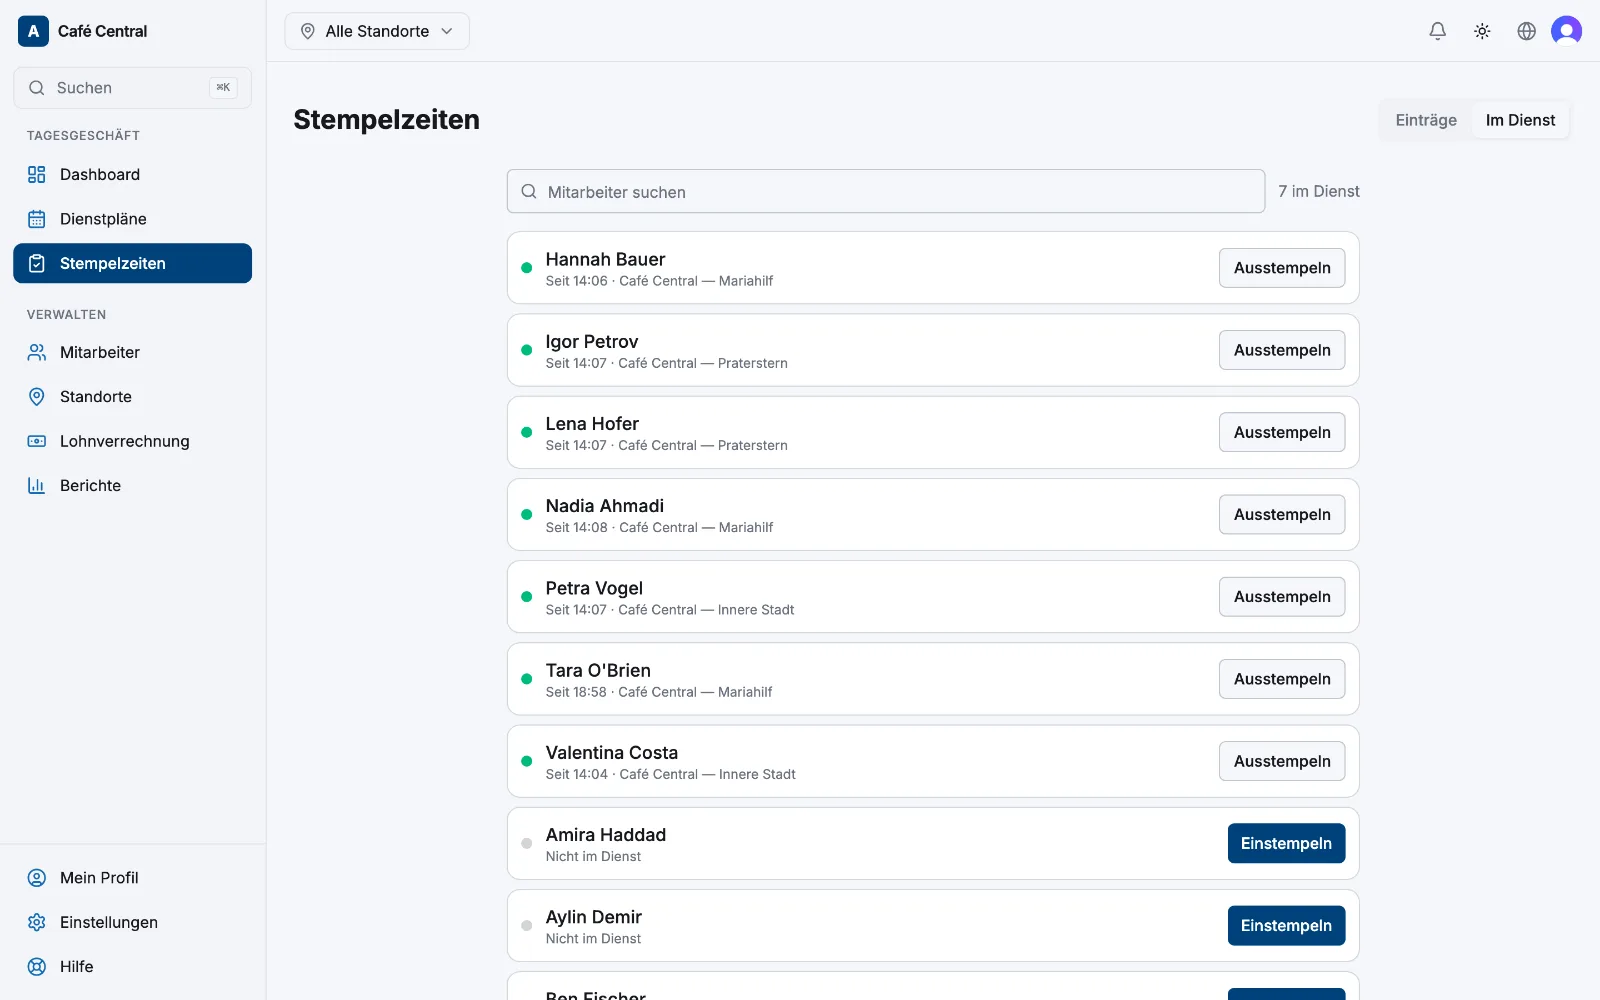This screenshot has height=1000, width=1600.
Task: Open Einstellungen in the sidebar
Action: [x=132, y=922]
